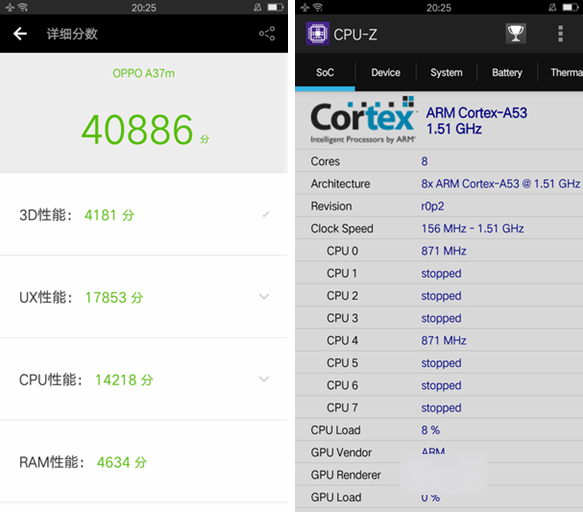This screenshot has height=512, width=583.
Task: Tap the 3D性能 4181 分 value
Action: (x=109, y=215)
